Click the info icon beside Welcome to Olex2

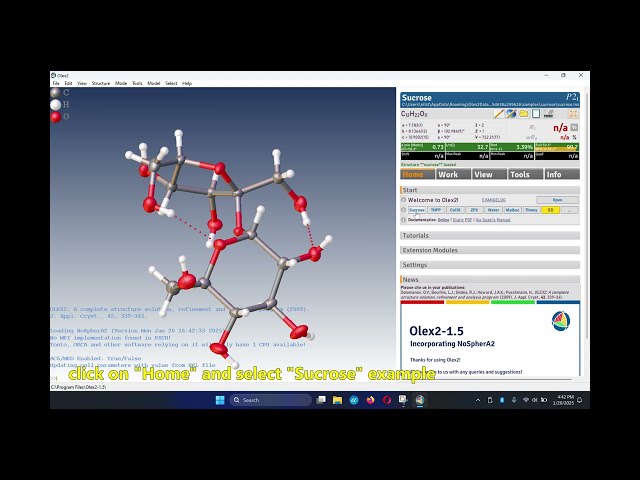[x=404, y=200]
